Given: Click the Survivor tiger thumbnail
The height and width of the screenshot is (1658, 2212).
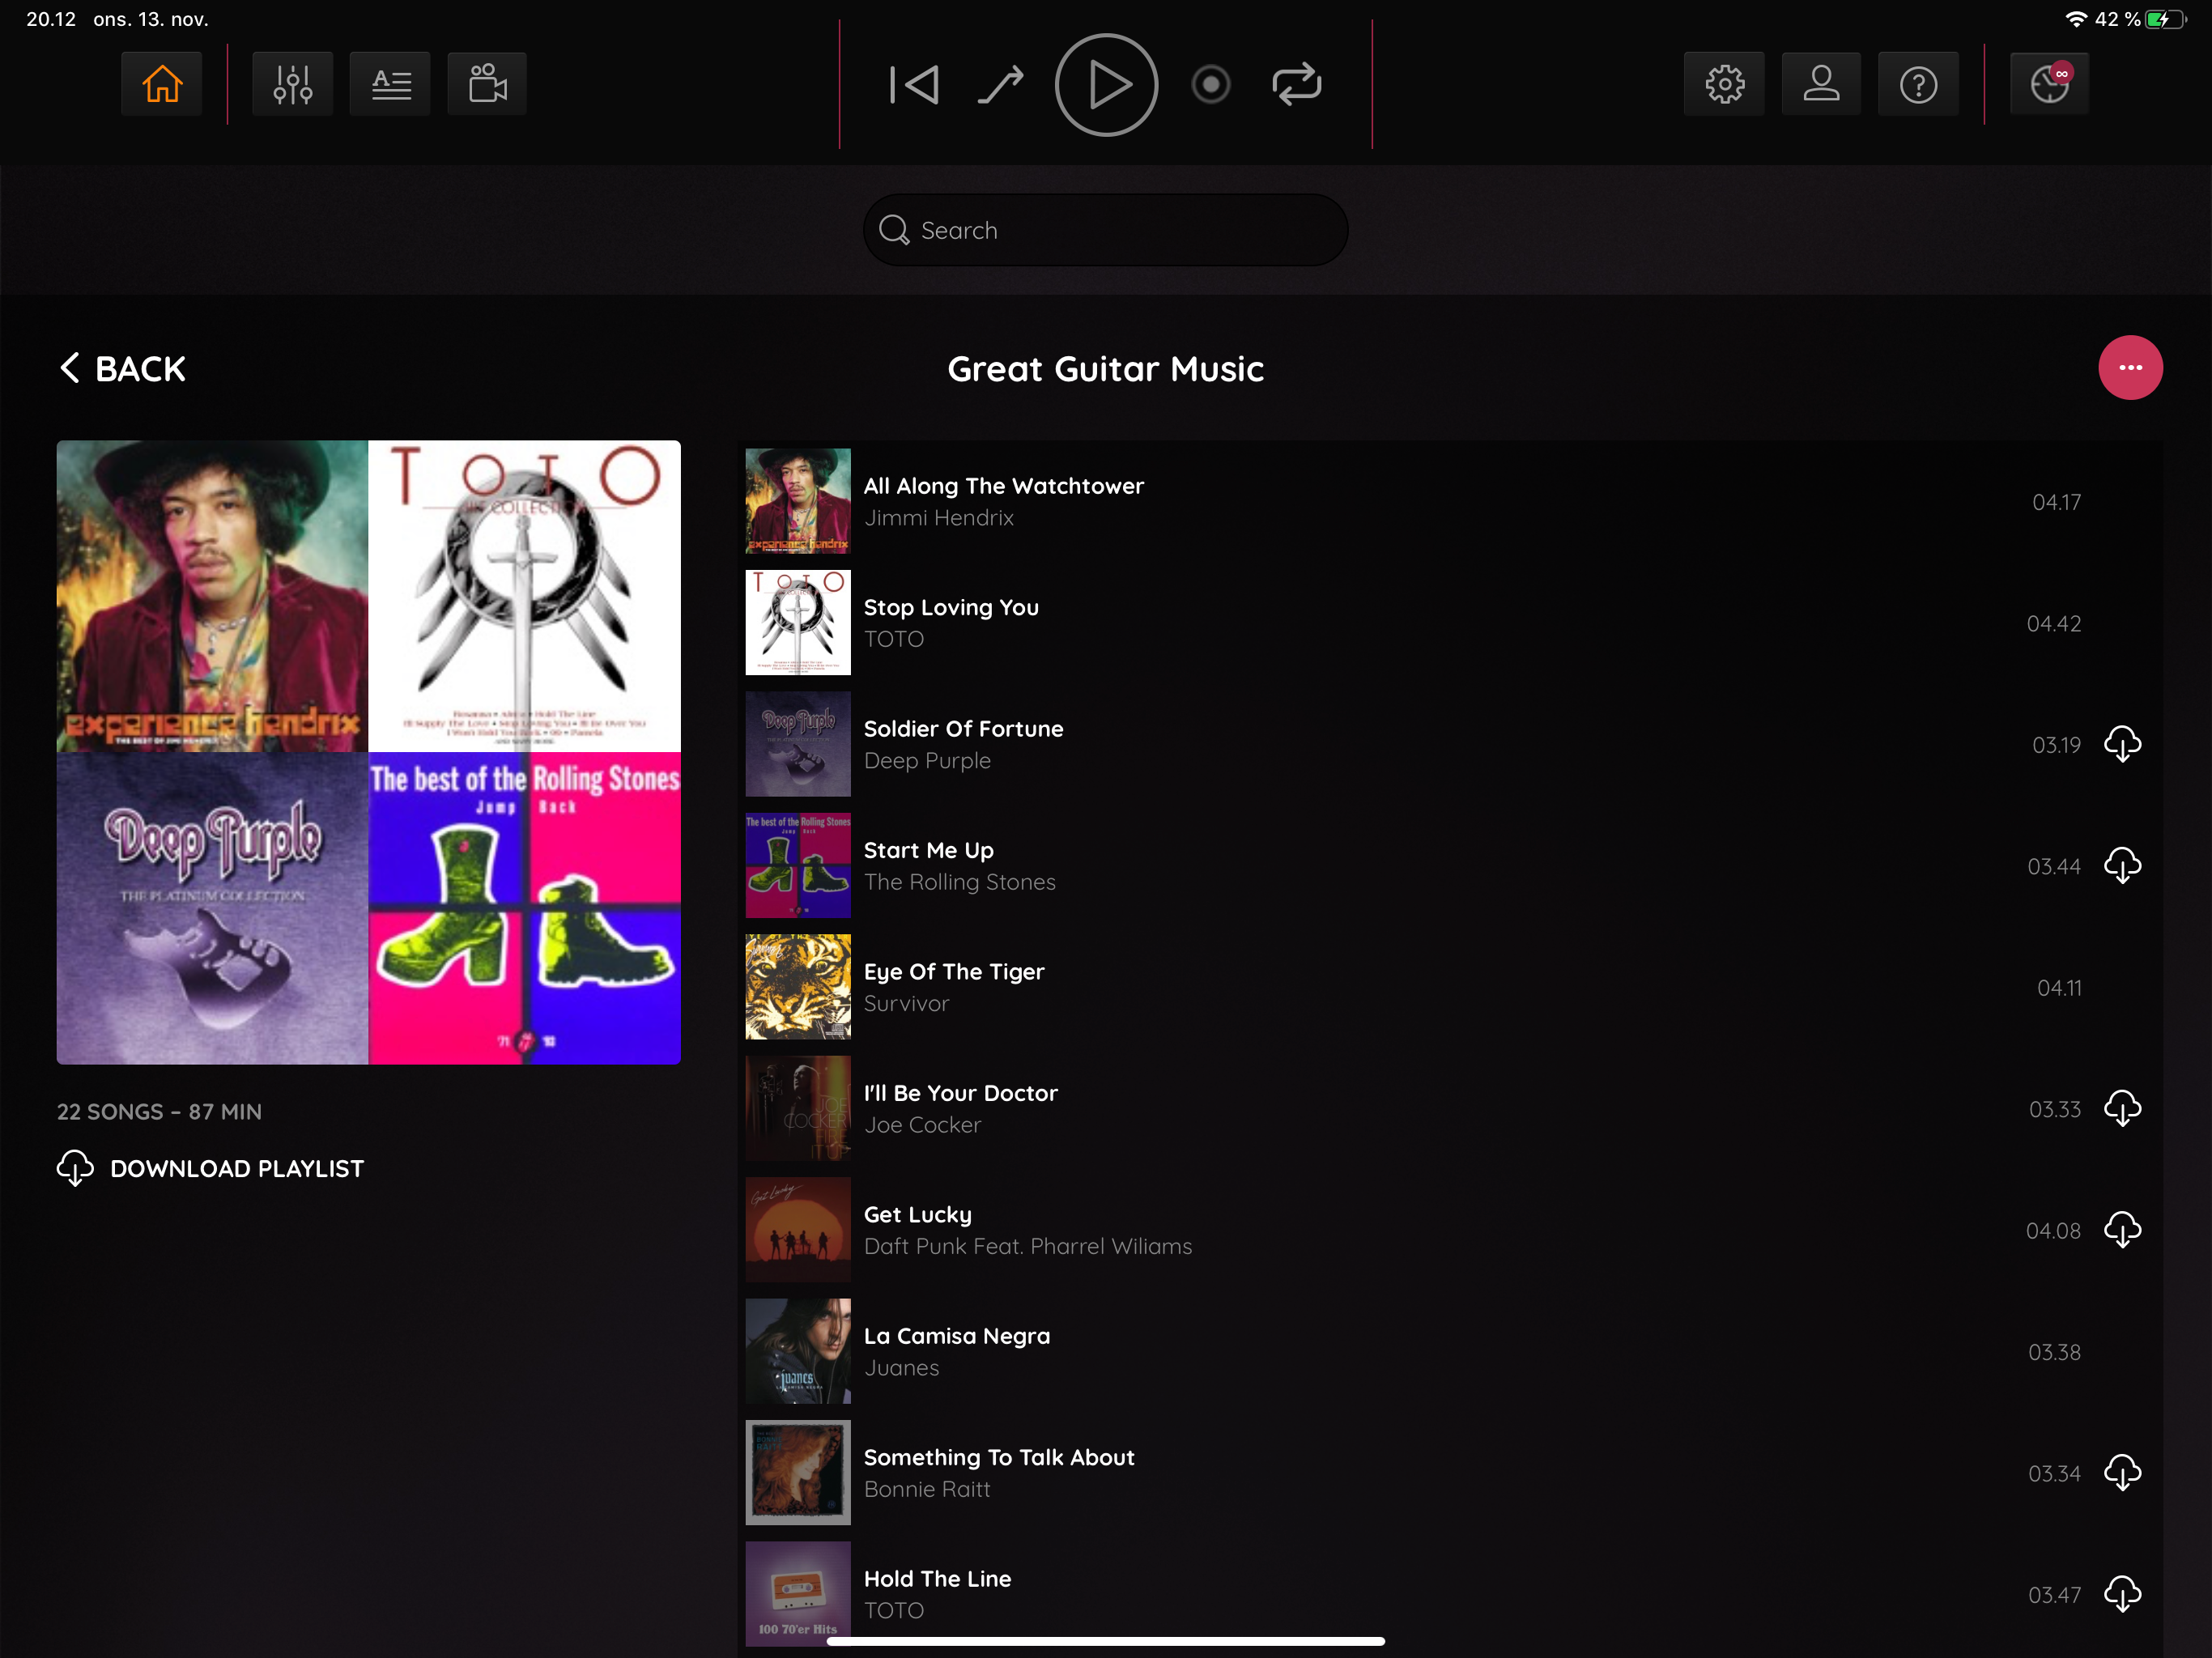Looking at the screenshot, I should (798, 987).
